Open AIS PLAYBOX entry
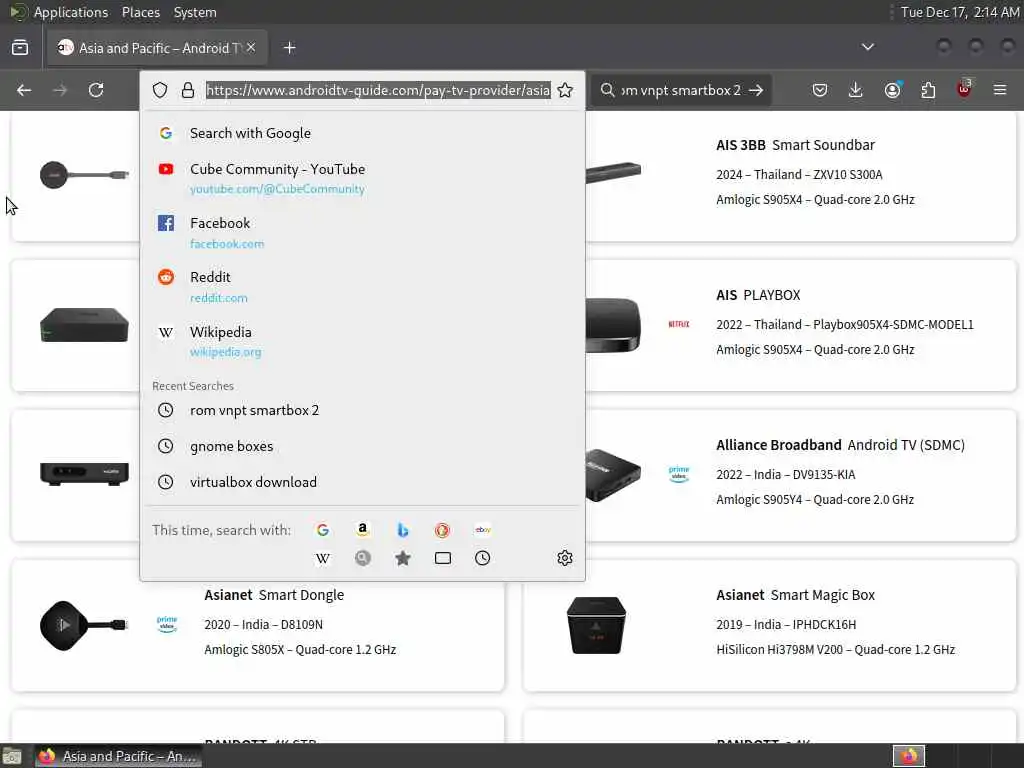 758,295
